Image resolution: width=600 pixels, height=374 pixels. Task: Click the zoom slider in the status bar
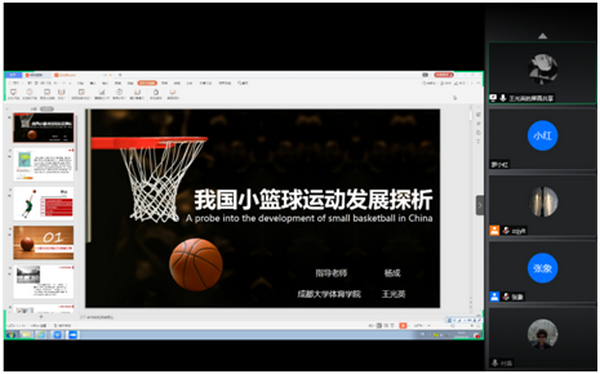[x=453, y=325]
